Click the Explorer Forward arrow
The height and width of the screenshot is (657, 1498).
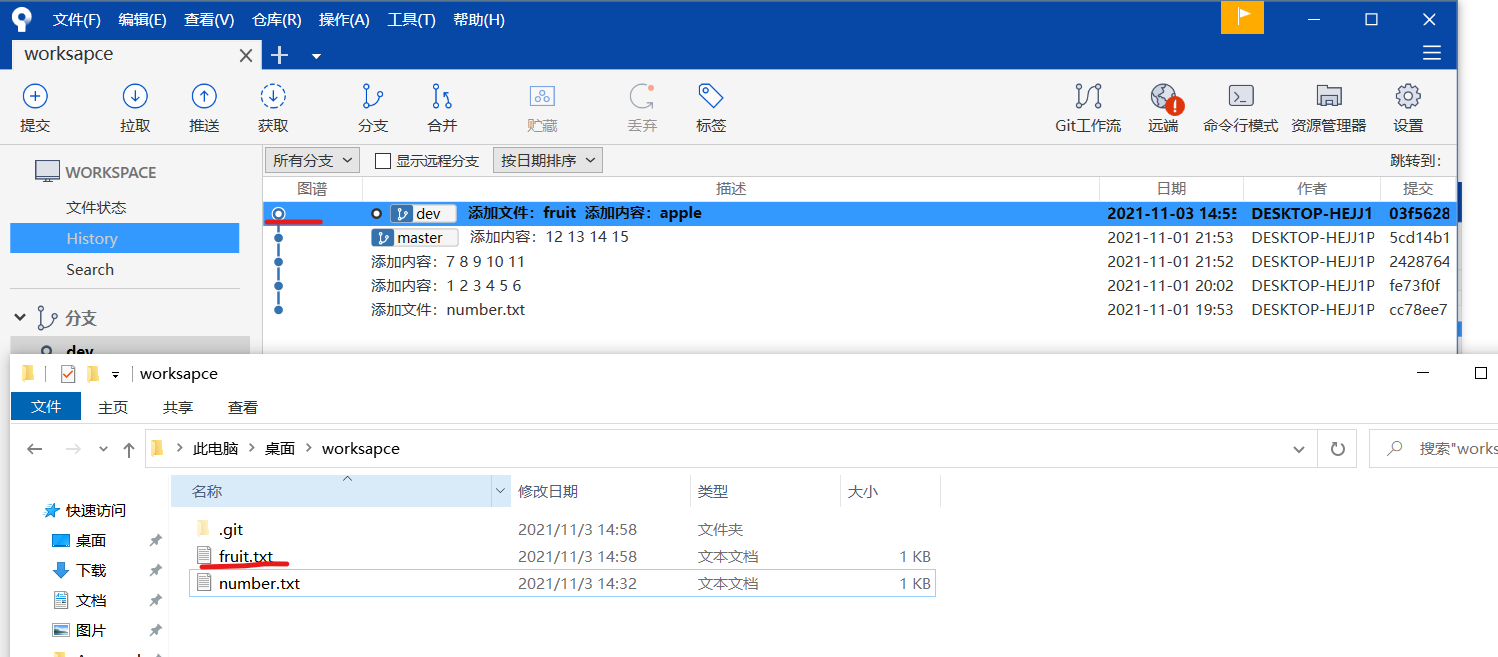[x=72, y=449]
